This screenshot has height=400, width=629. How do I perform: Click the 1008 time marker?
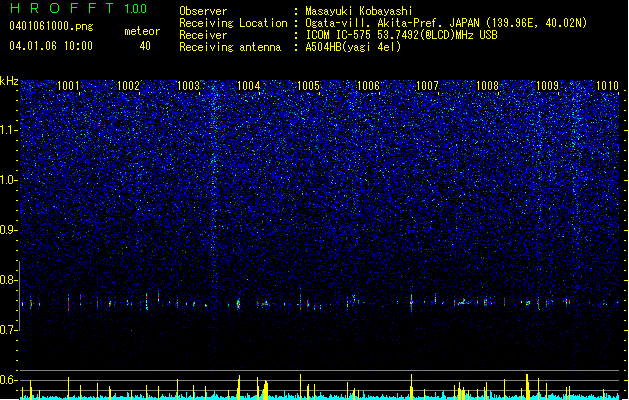(487, 85)
